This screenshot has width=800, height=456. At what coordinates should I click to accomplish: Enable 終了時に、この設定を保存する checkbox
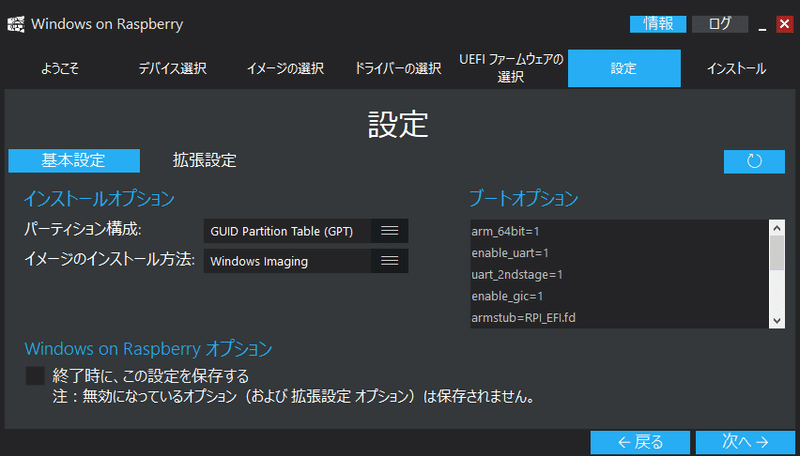35,376
